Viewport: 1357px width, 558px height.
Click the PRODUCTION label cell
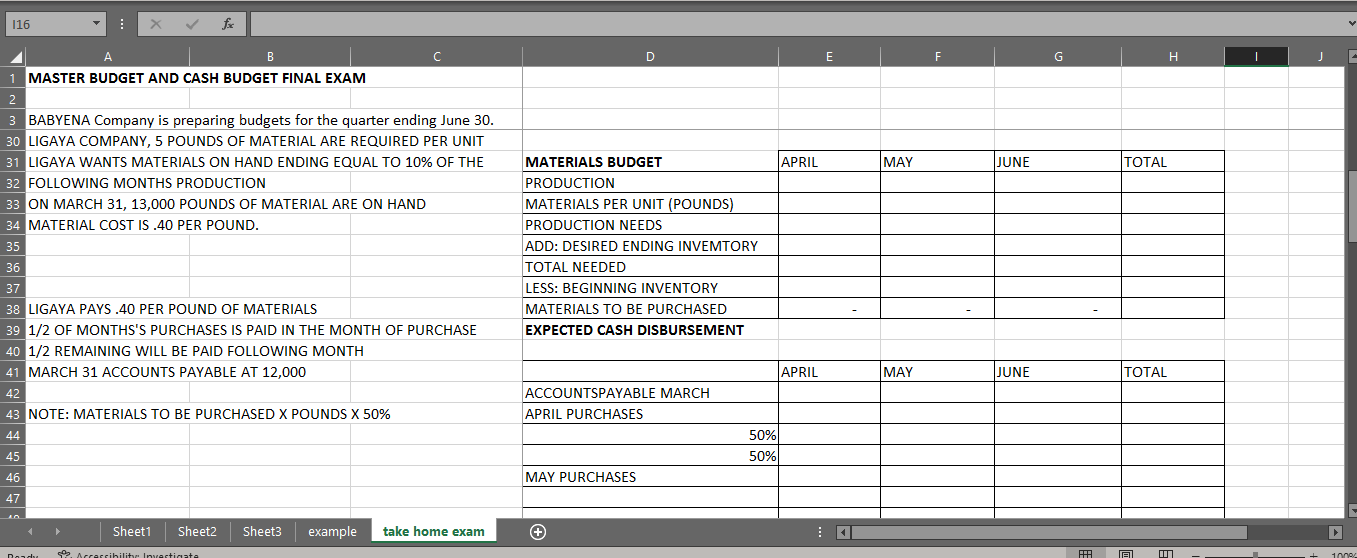[650, 183]
